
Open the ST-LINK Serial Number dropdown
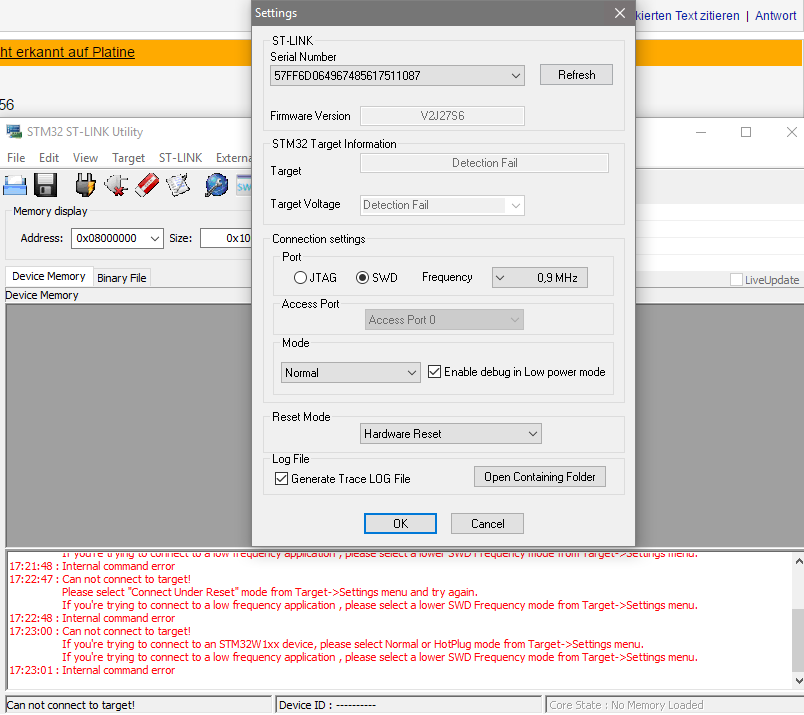pos(397,76)
